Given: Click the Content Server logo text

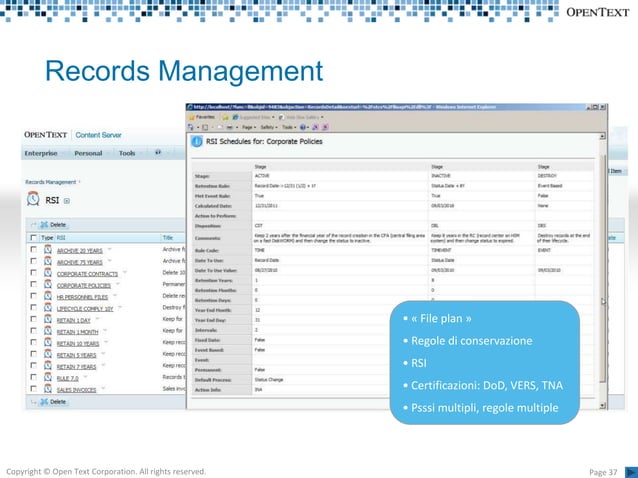Looking at the screenshot, I should [x=98, y=135].
